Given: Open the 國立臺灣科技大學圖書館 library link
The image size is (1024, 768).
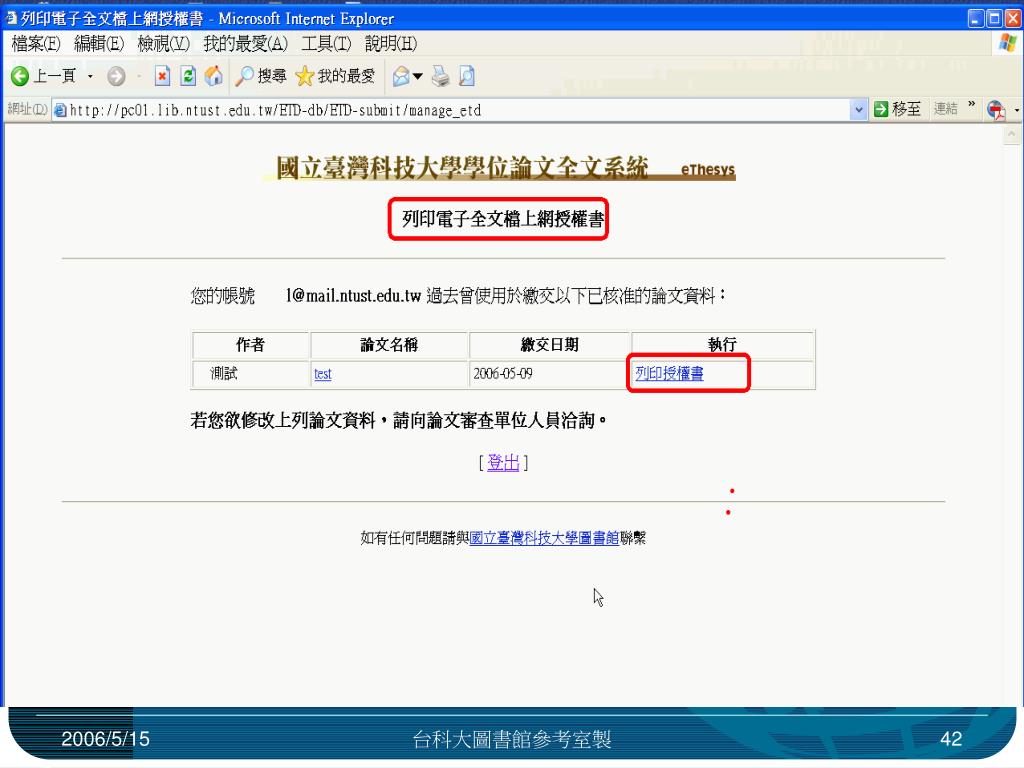Looking at the screenshot, I should (x=544, y=538).
